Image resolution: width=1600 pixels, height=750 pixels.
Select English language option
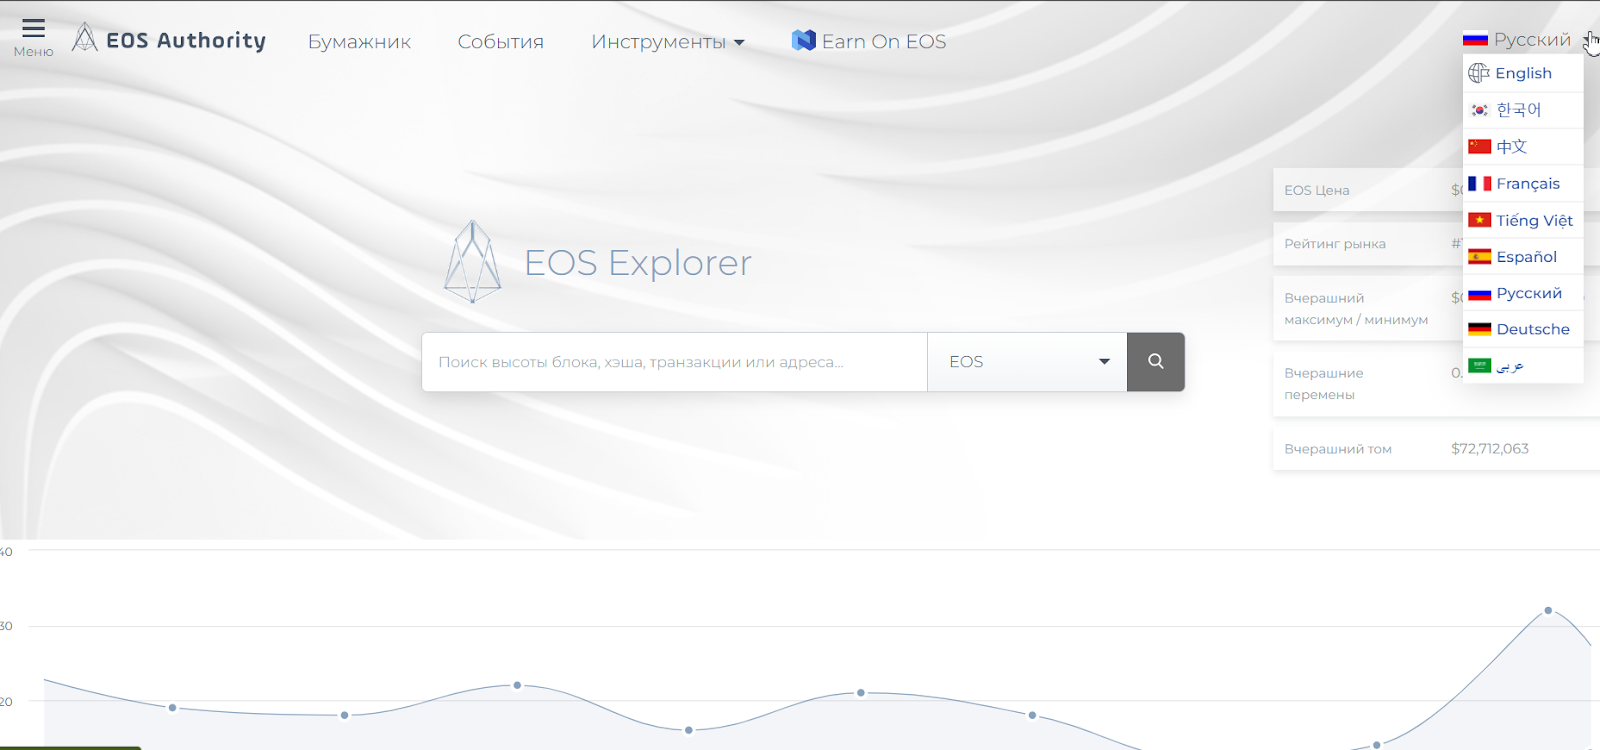point(1523,73)
